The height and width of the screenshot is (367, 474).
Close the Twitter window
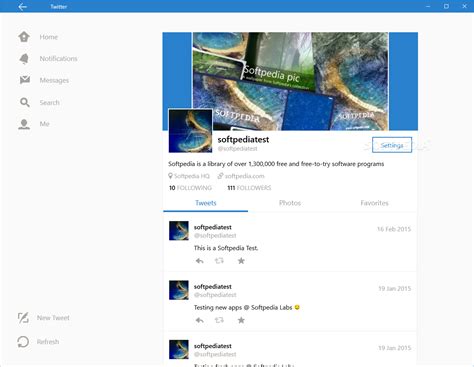tap(464, 6)
